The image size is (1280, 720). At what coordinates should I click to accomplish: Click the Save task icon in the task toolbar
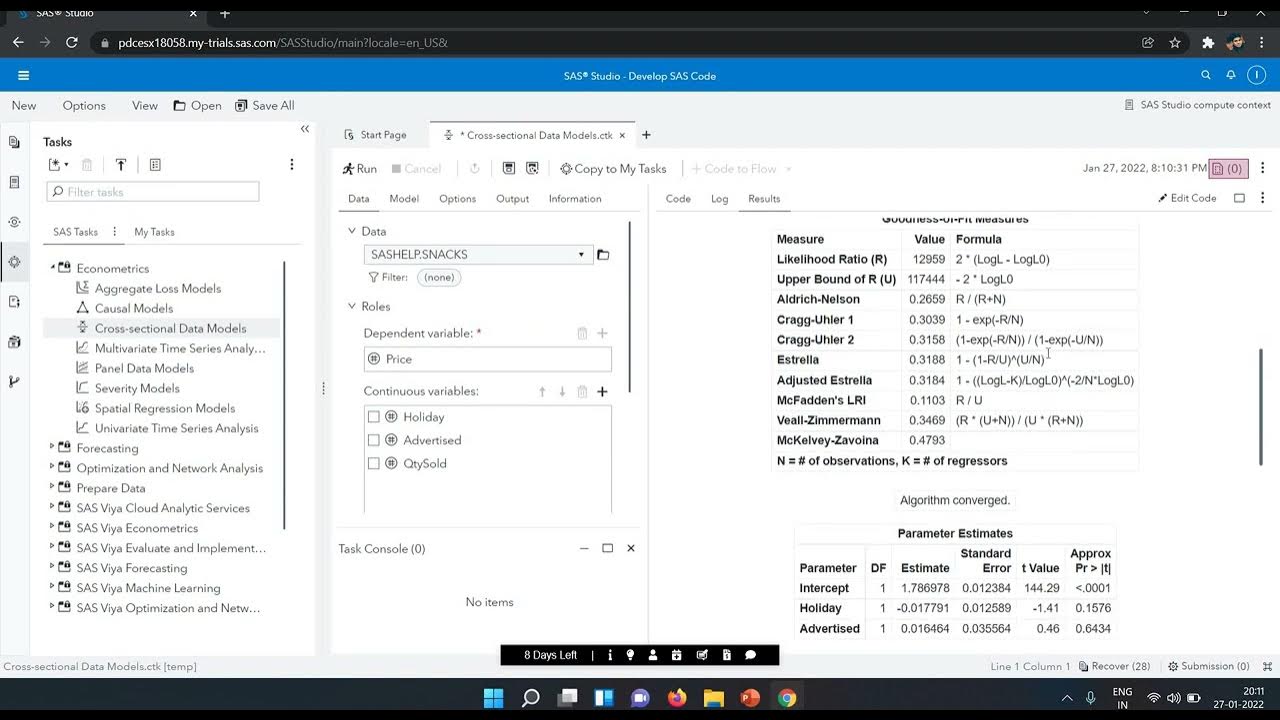pos(509,169)
